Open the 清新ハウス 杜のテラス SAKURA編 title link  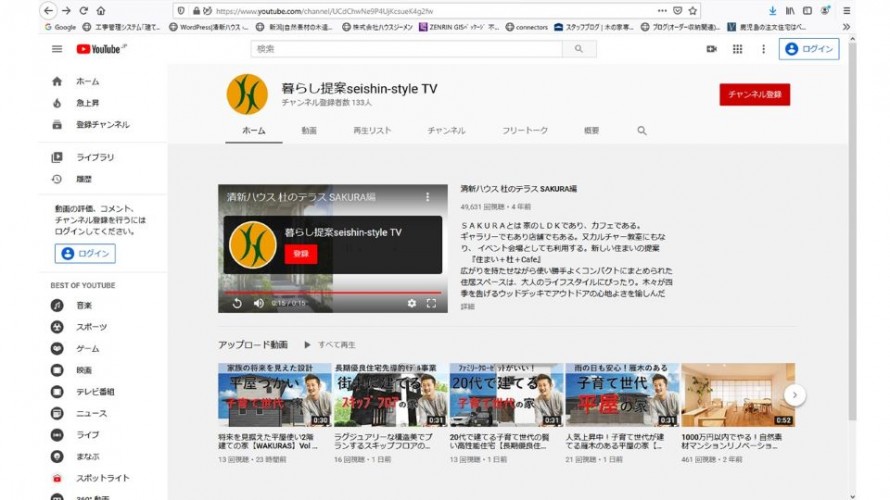pos(518,189)
